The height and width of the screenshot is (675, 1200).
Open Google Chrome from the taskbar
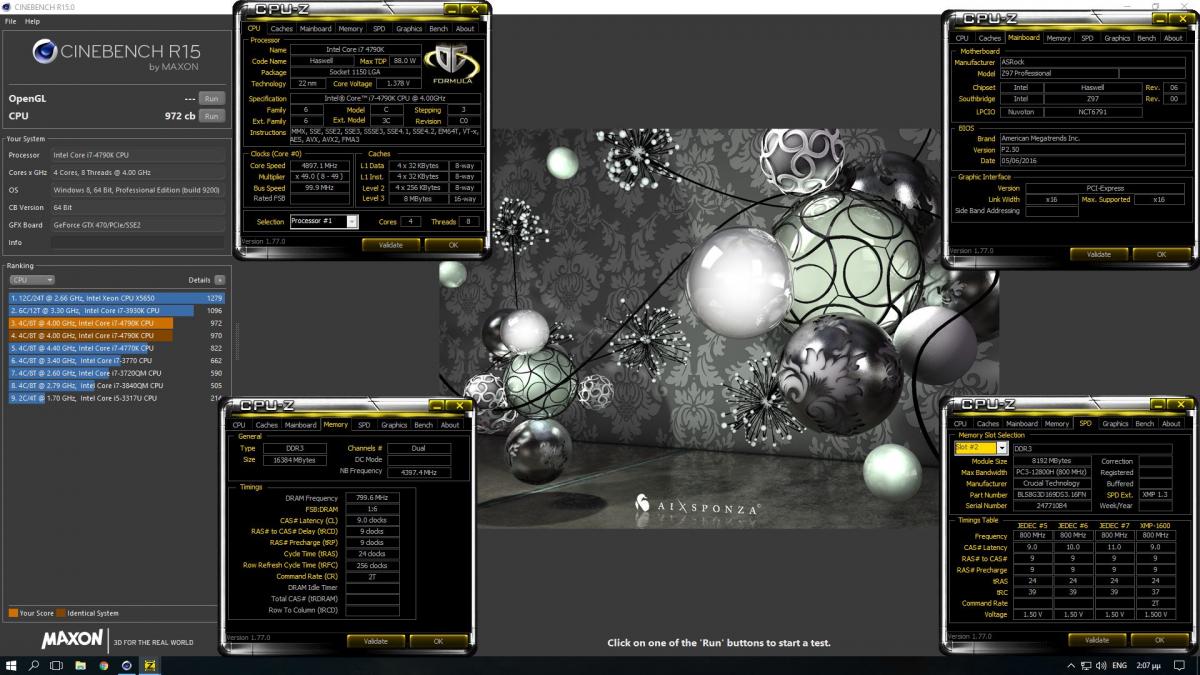point(103,665)
